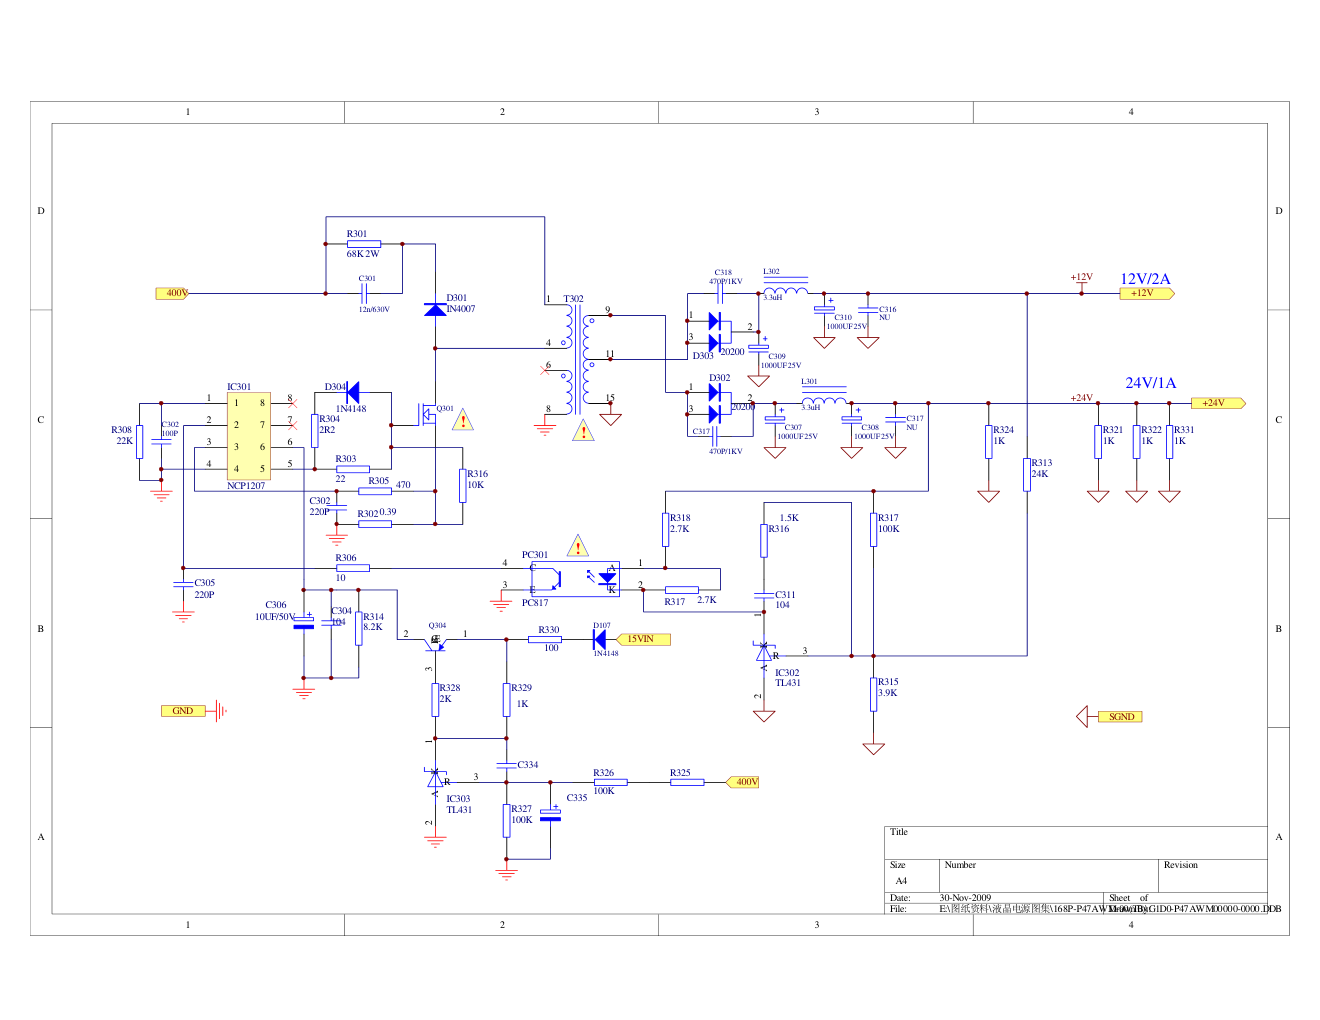1320x1020 pixels.
Task: Select the R331 1K resistor
Action: (x=1169, y=441)
